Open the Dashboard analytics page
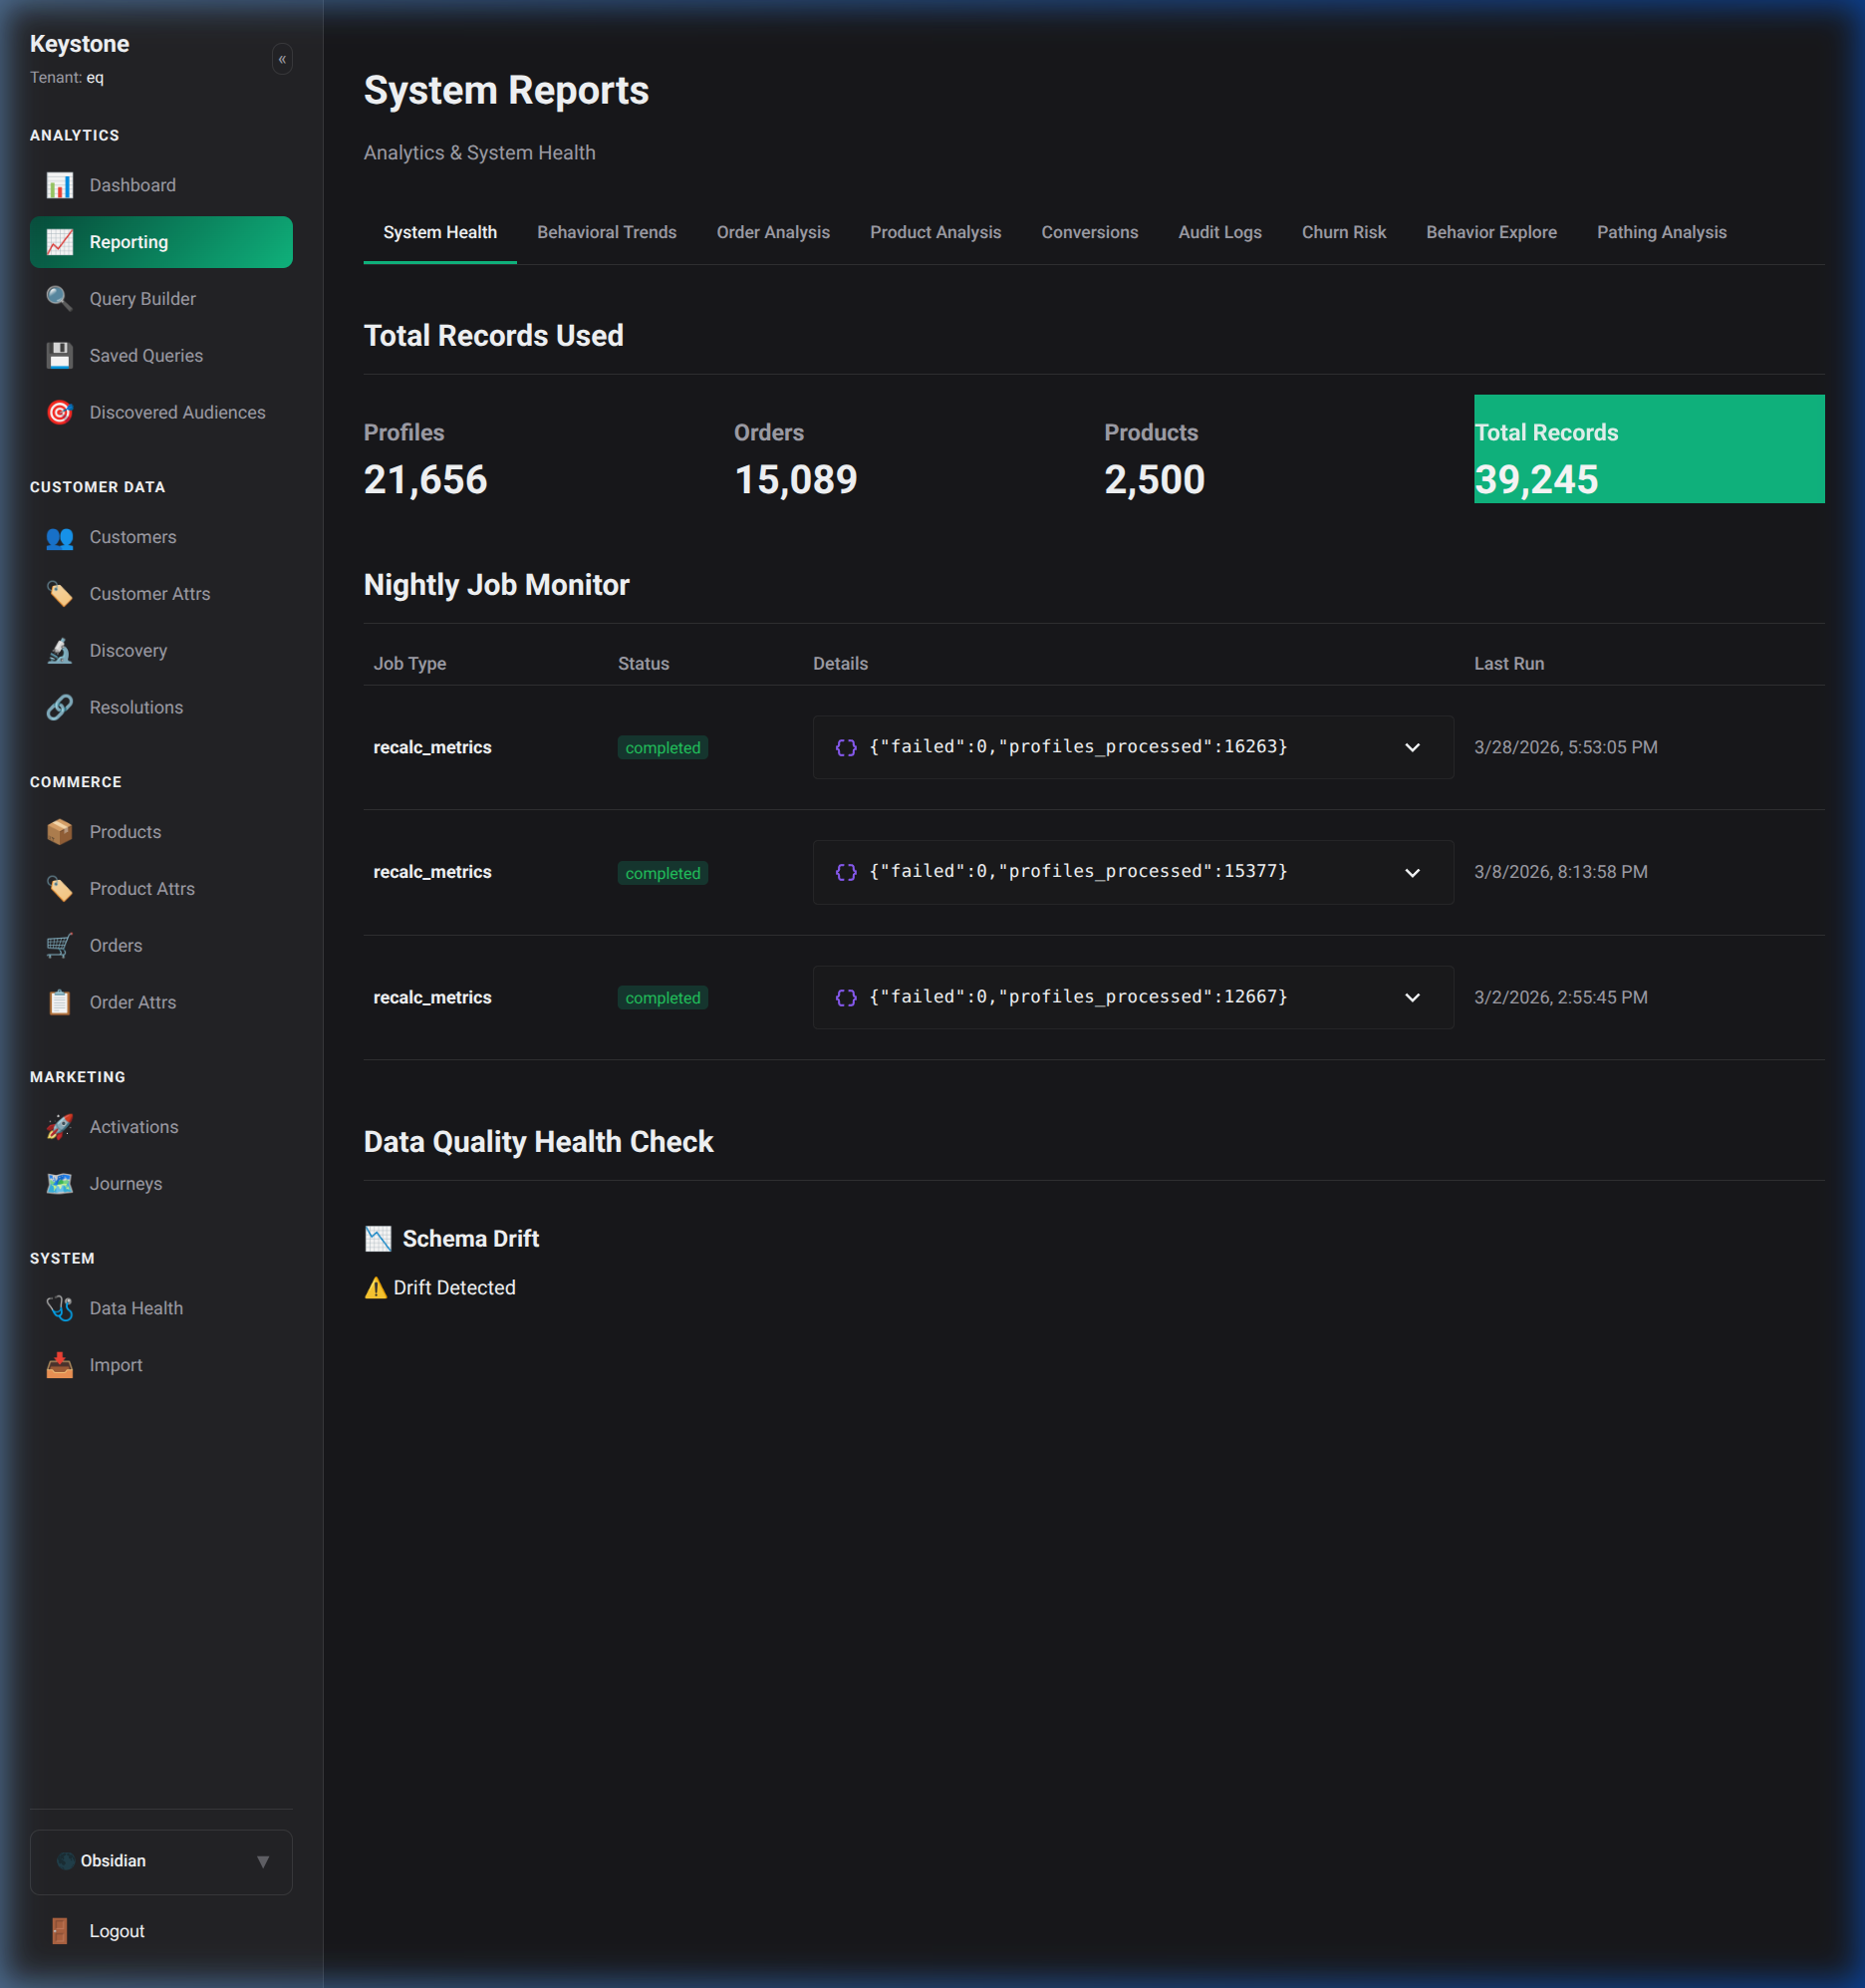 pyautogui.click(x=132, y=184)
